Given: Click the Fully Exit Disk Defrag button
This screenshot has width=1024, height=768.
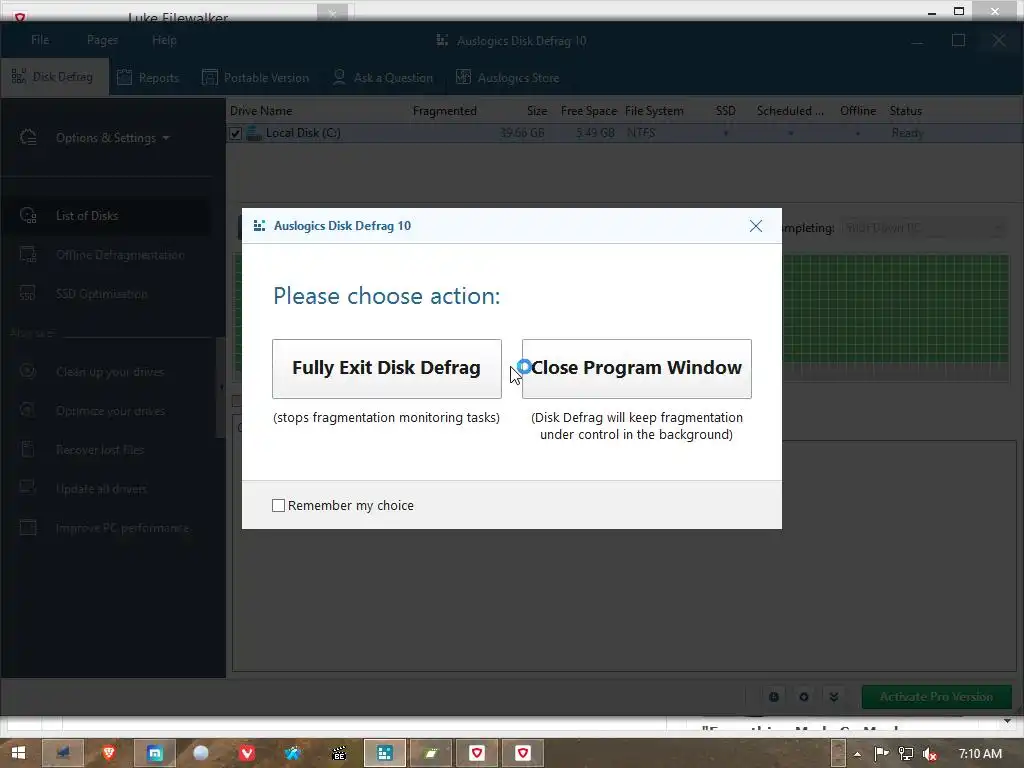Looking at the screenshot, I should pyautogui.click(x=387, y=368).
